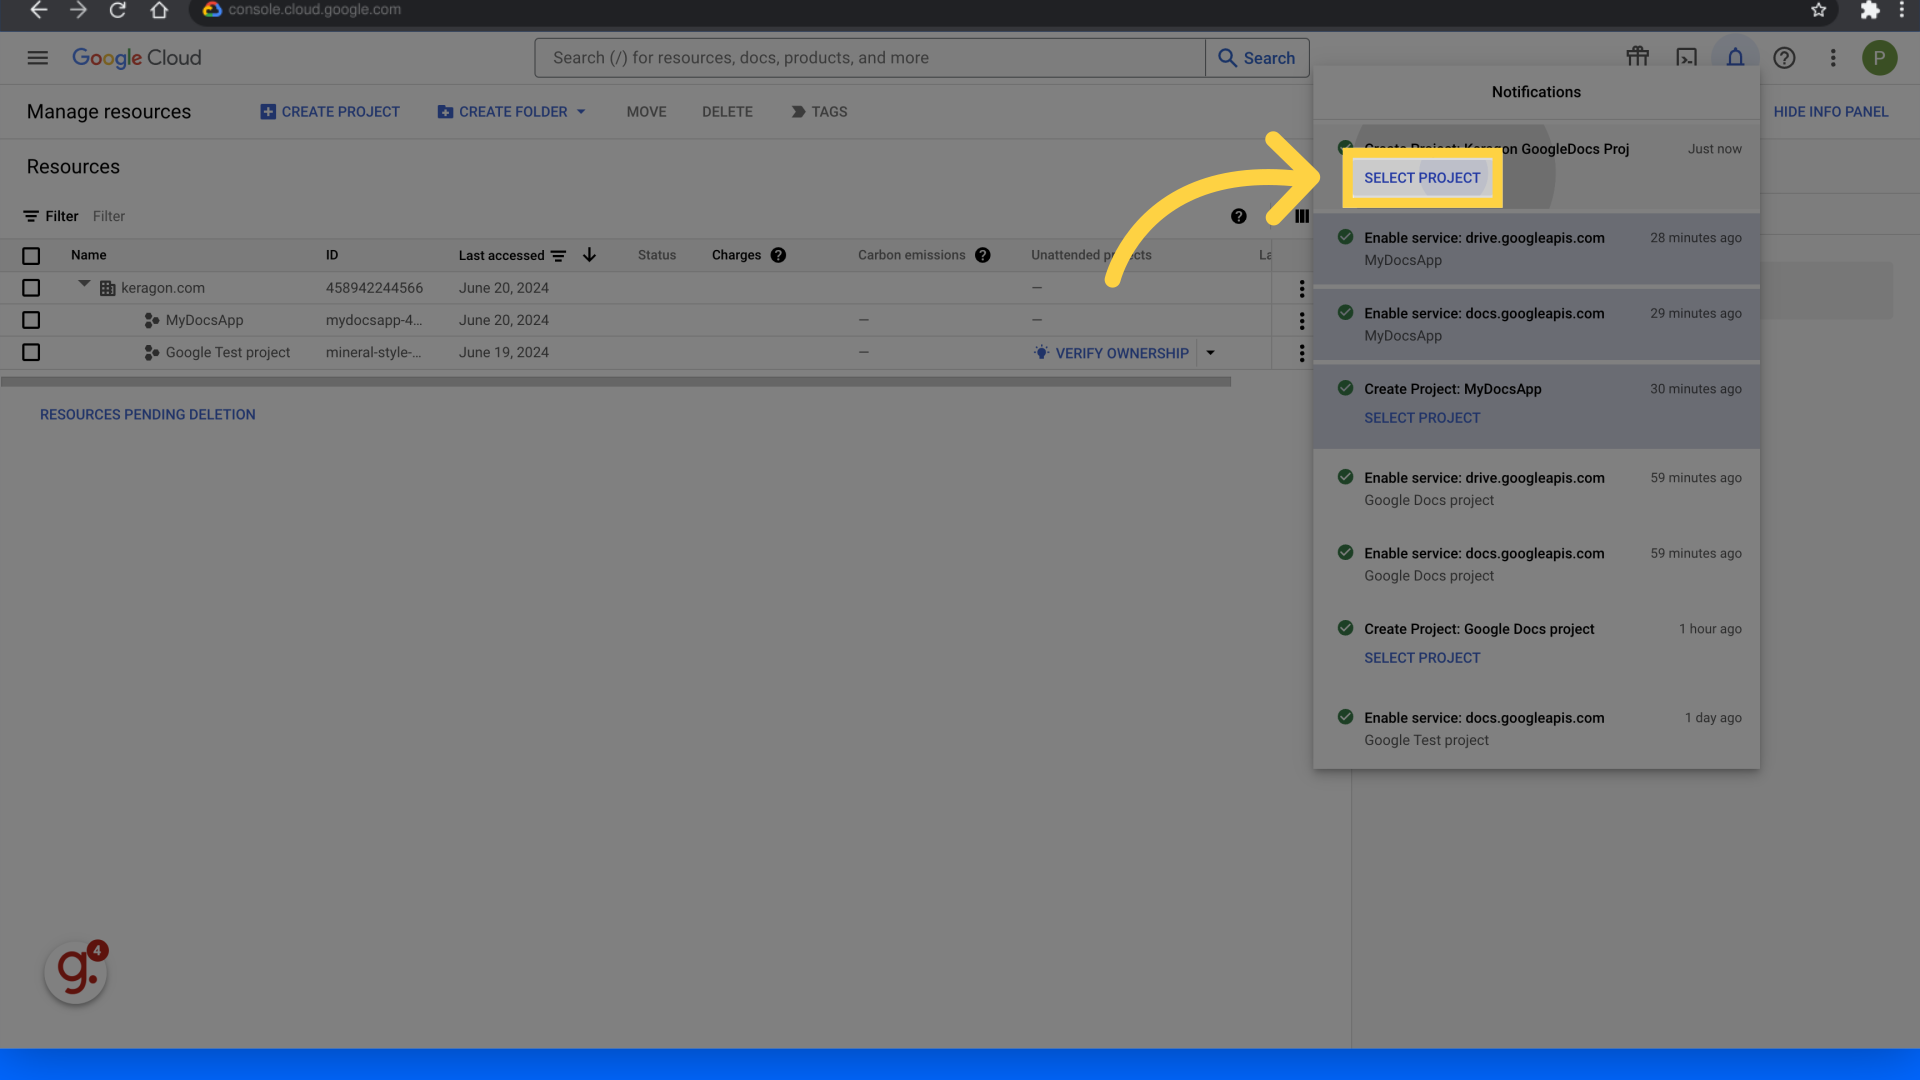Open the settings three-dot menu in header
The width and height of the screenshot is (1920, 1080).
point(1833,58)
